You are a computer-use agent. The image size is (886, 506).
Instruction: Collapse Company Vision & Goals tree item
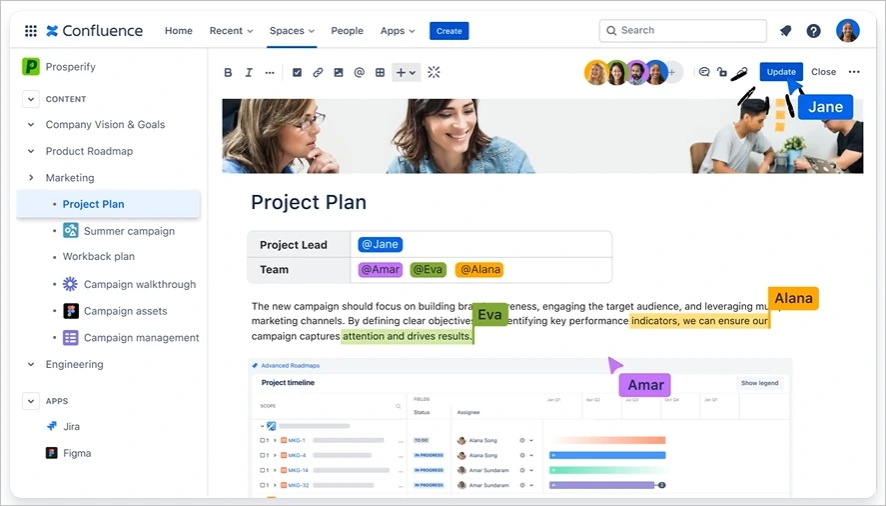(31, 124)
